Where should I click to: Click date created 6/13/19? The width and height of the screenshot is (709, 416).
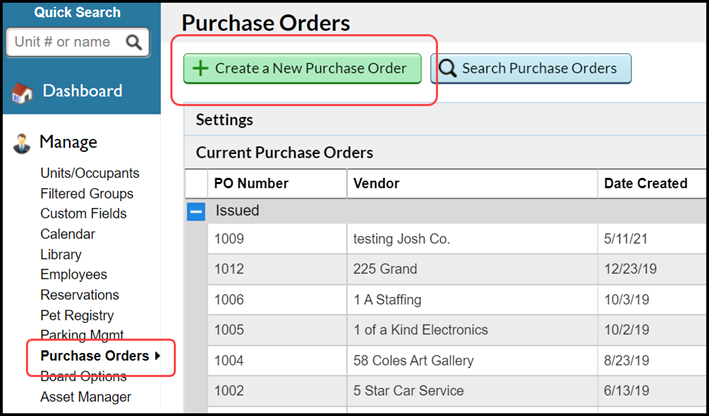click(627, 391)
